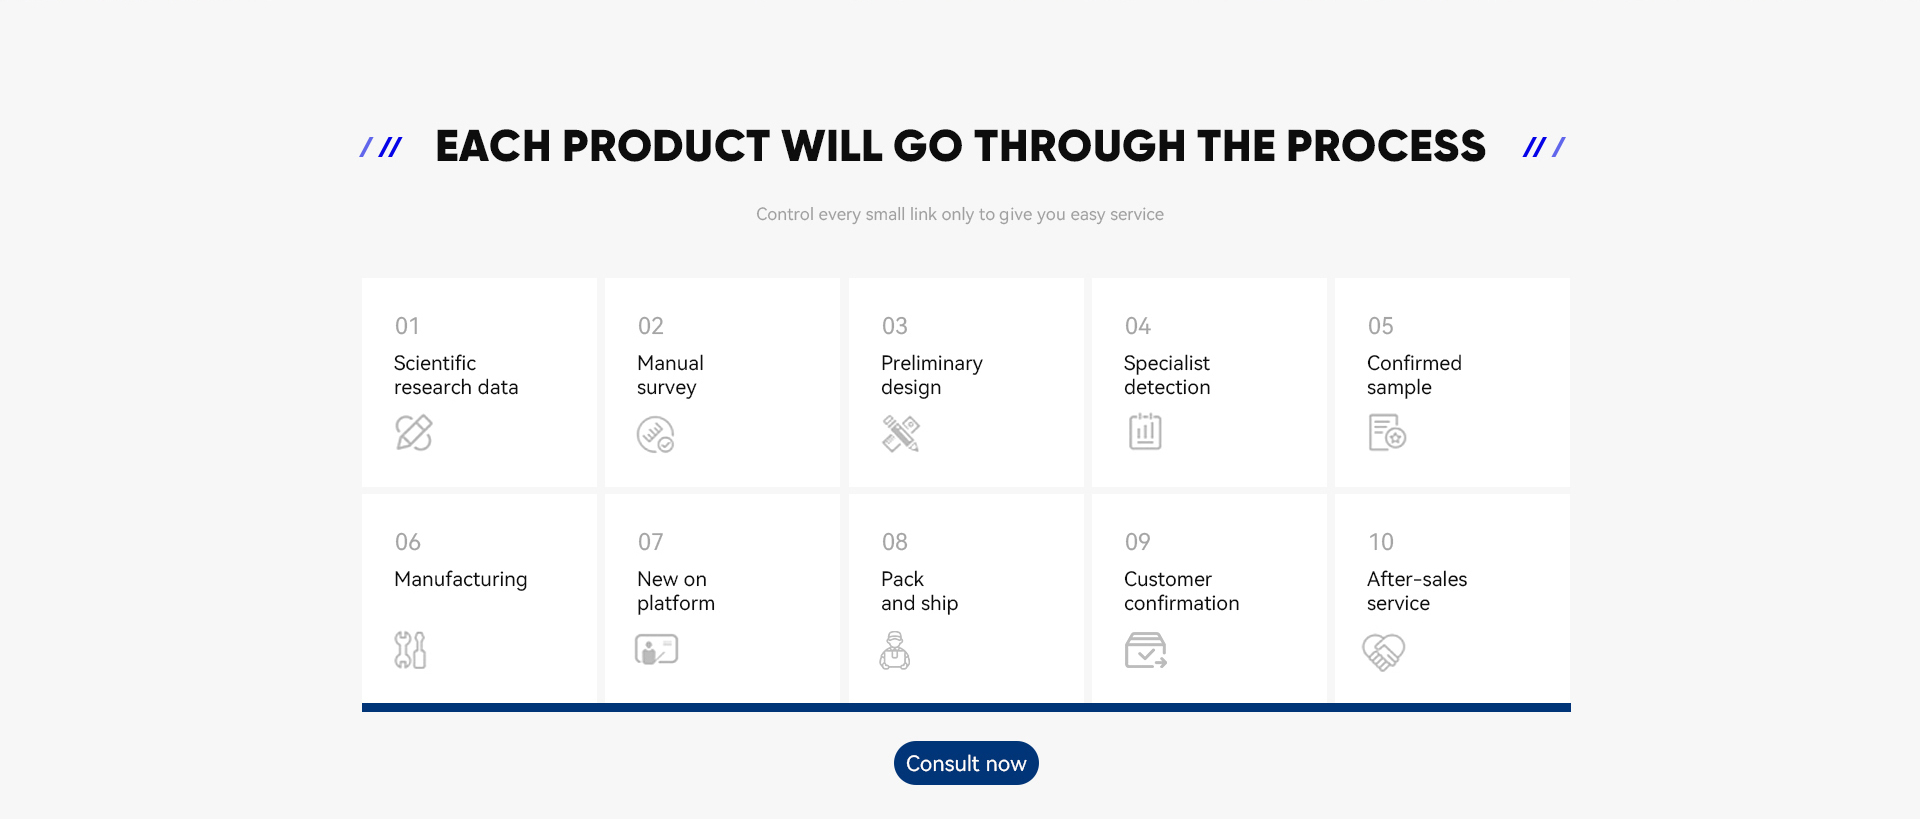Select the 06 Manufacturing step label
Viewport: 1920px width, 819px height.
tap(461, 579)
